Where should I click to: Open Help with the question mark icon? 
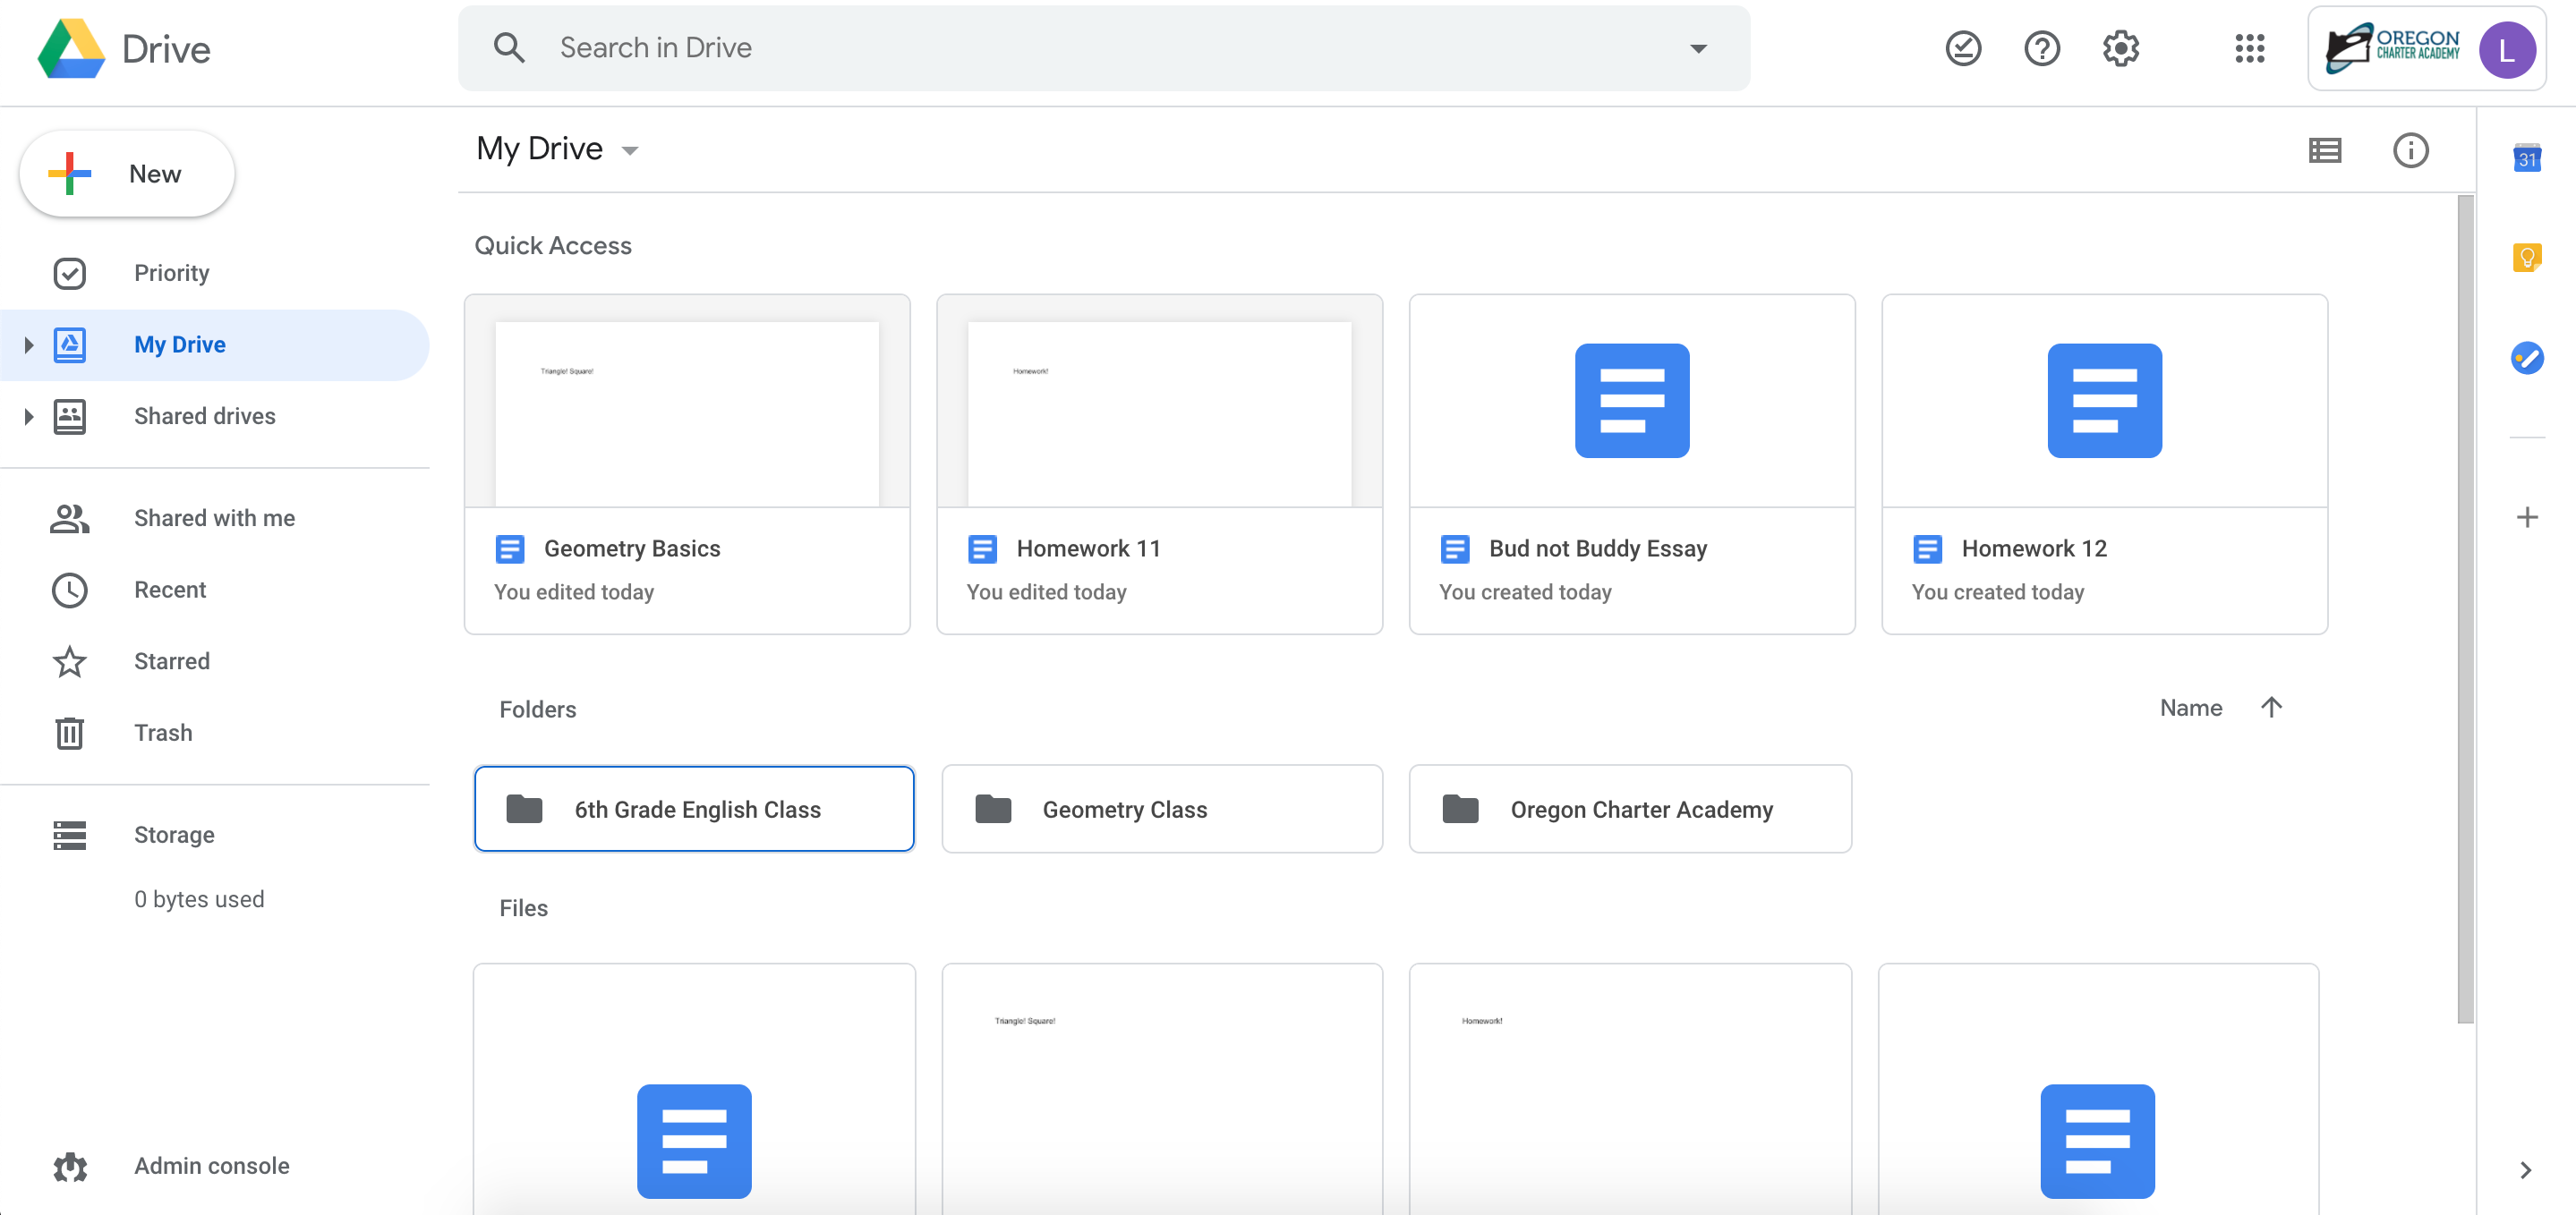coord(2042,48)
